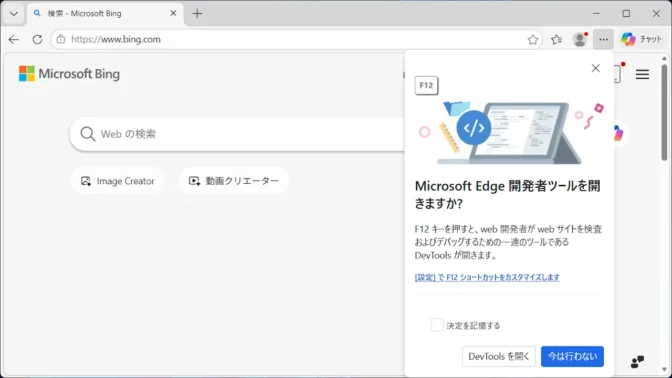This screenshot has height=378, width=672.
Task: Click 今は行わない button
Action: [572, 356]
